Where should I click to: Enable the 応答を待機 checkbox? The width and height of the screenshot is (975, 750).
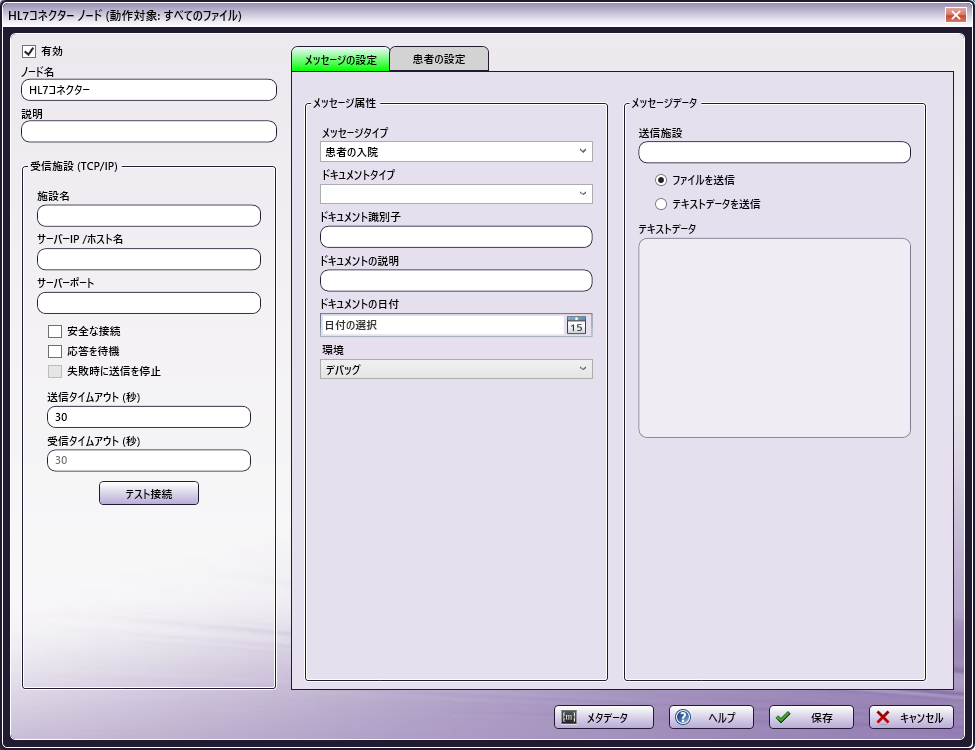click(55, 351)
